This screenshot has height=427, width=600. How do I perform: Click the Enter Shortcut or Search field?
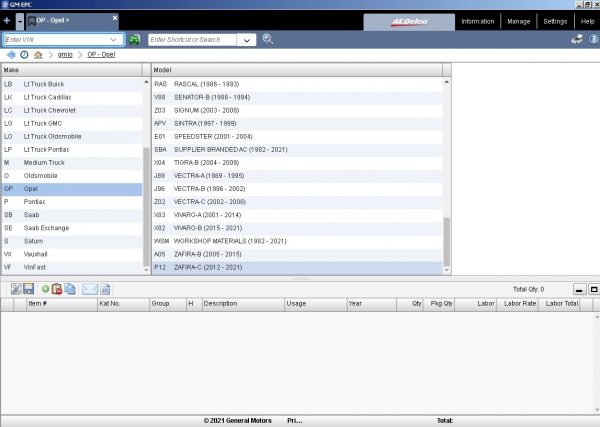192,40
